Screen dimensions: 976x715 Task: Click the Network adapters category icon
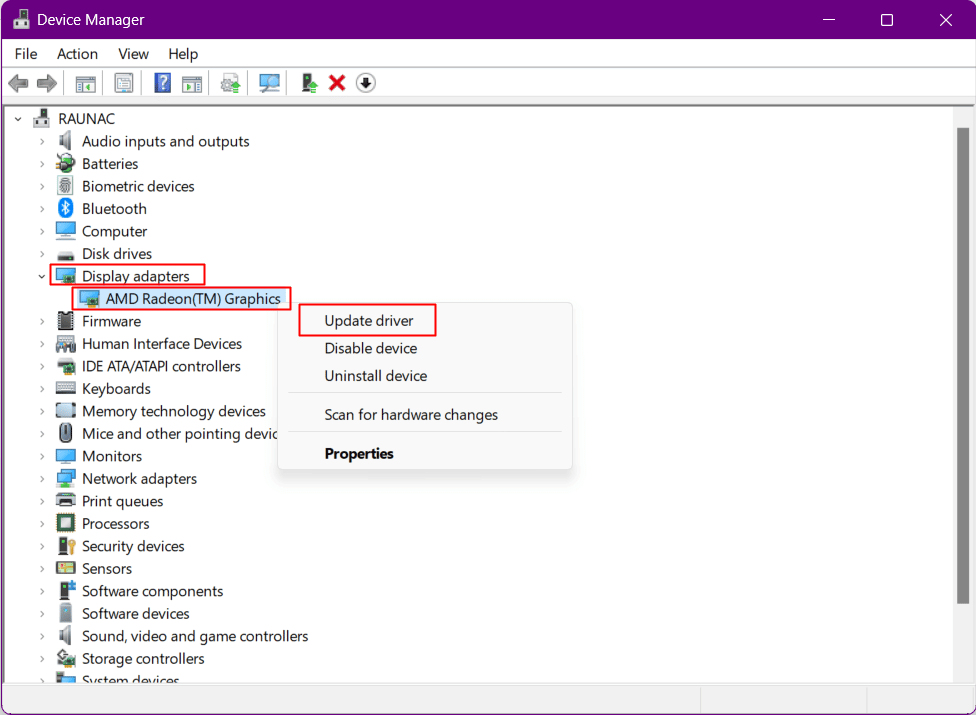click(65, 479)
